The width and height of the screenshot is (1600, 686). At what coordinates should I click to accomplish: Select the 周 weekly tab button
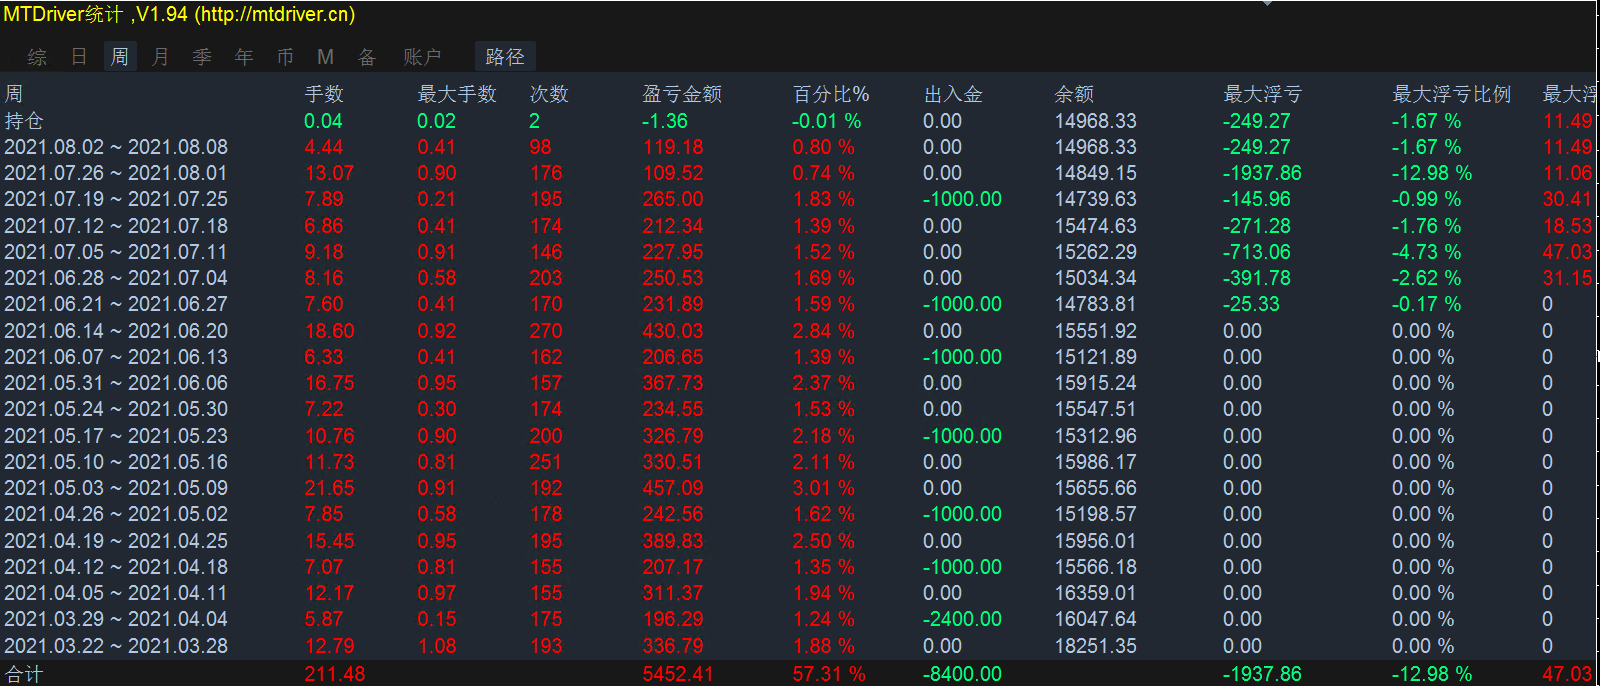[x=120, y=57]
